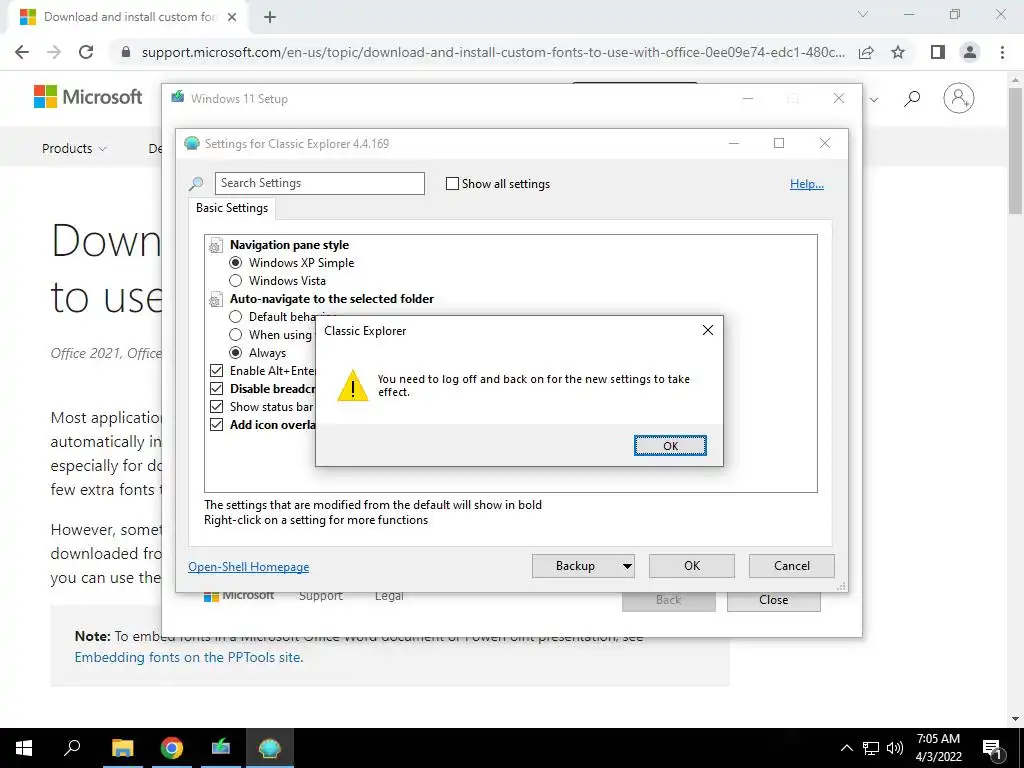This screenshot has width=1024, height=768.
Task: Switch to Chrome from the taskbar
Action: [x=171, y=748]
